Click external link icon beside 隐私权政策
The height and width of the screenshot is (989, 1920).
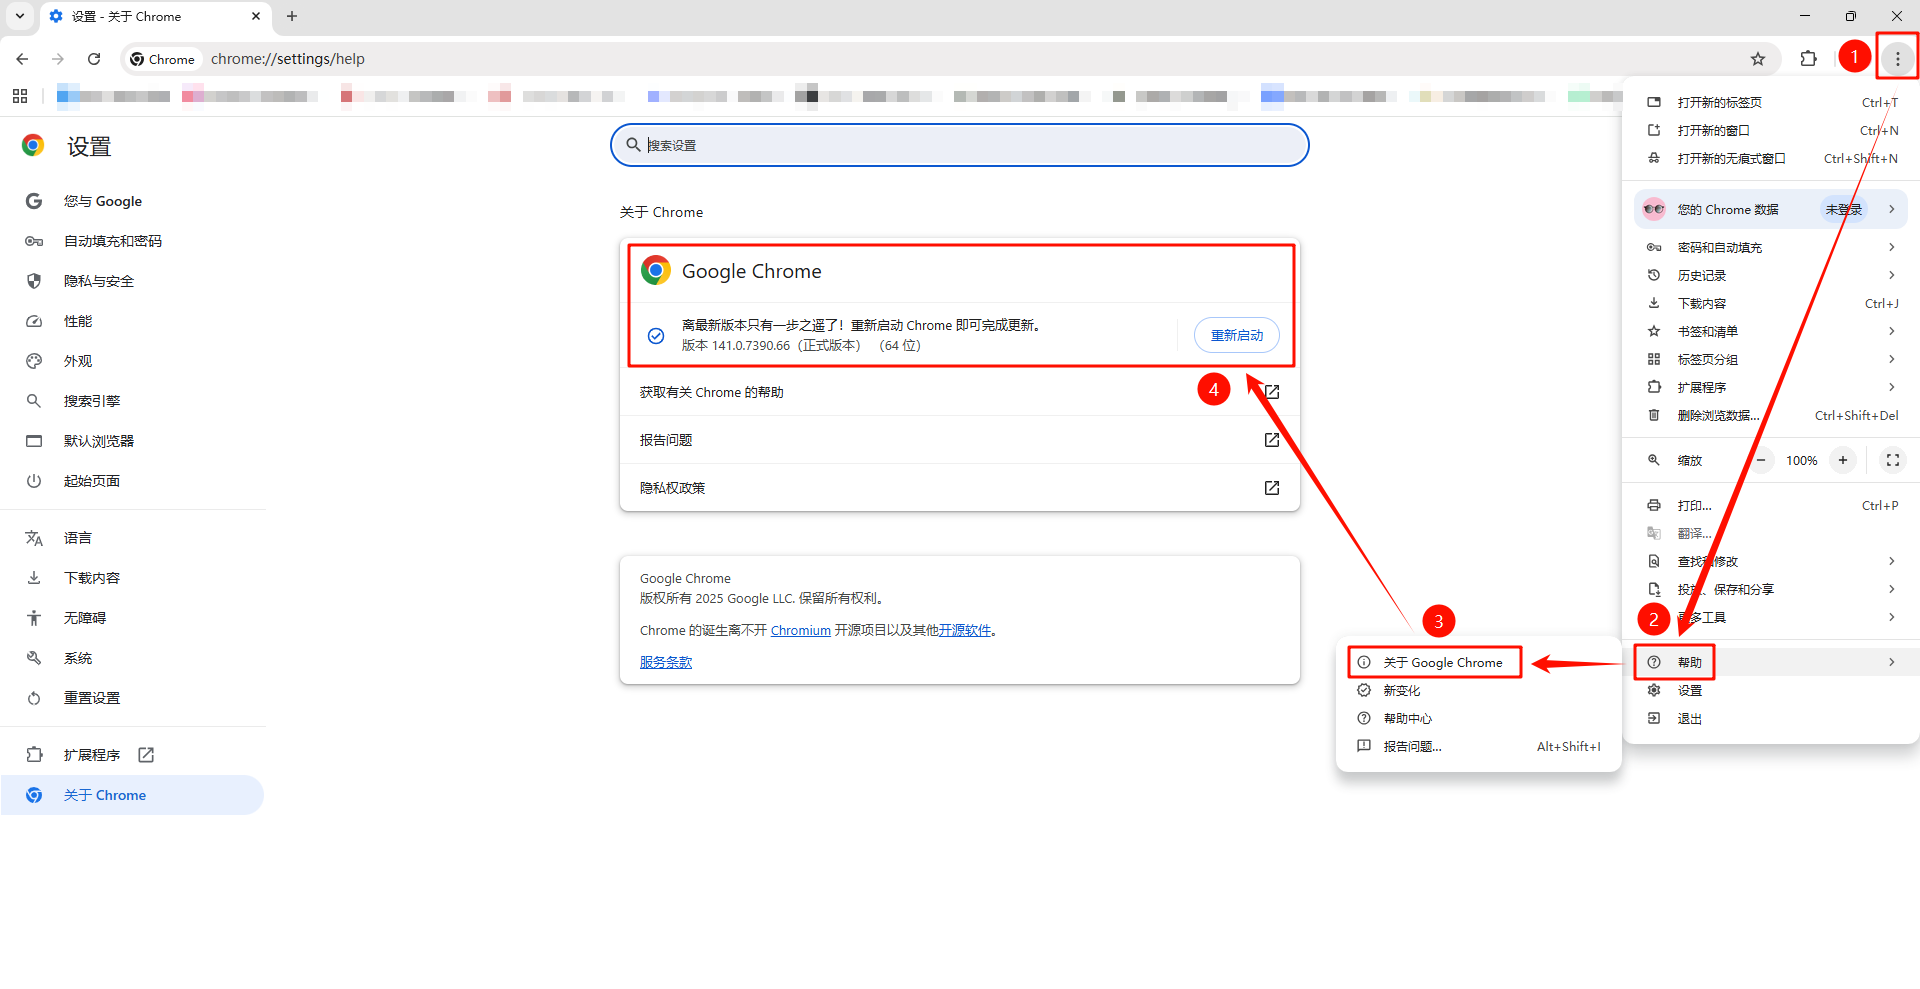coord(1271,488)
